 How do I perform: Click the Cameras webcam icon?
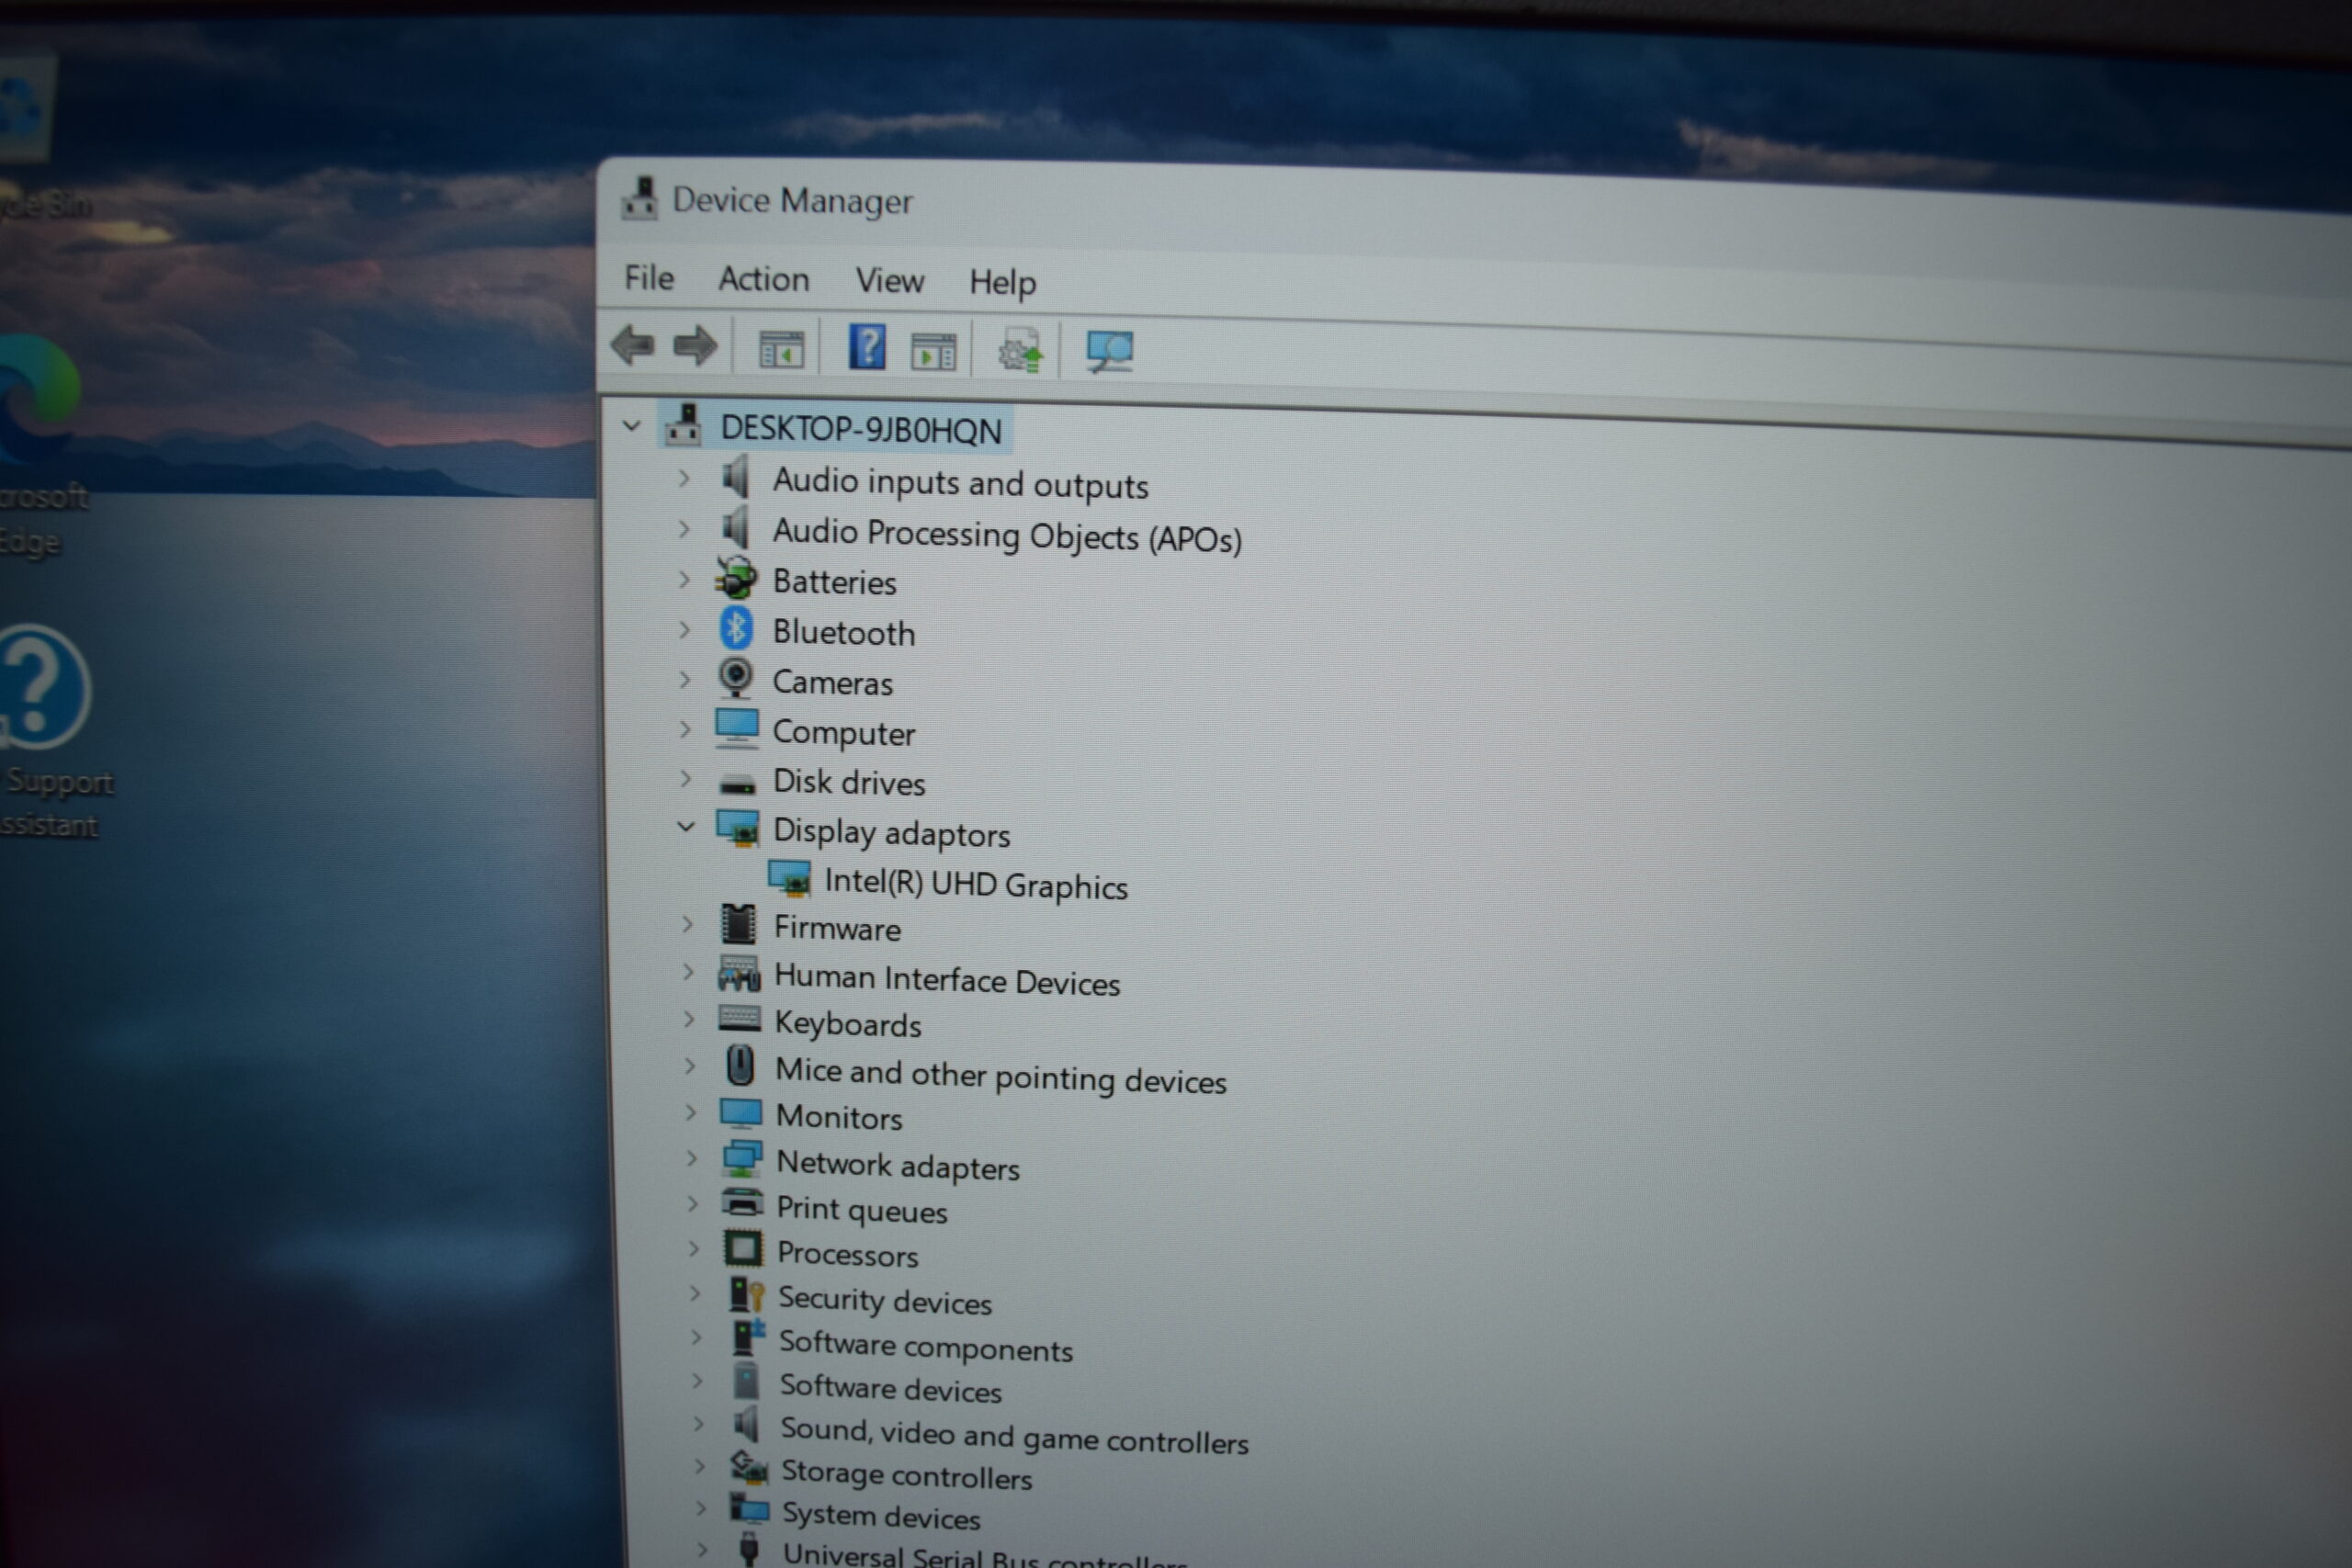tap(736, 678)
